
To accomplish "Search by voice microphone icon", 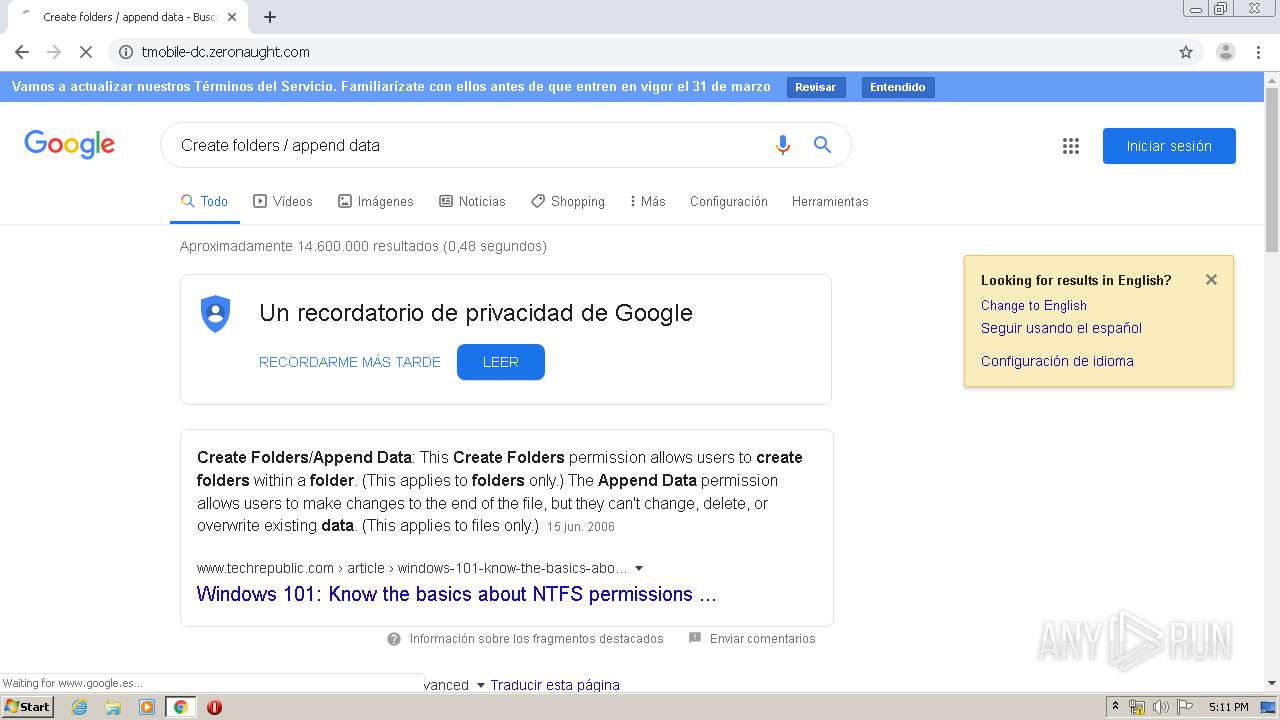I will pyautogui.click(x=783, y=145).
